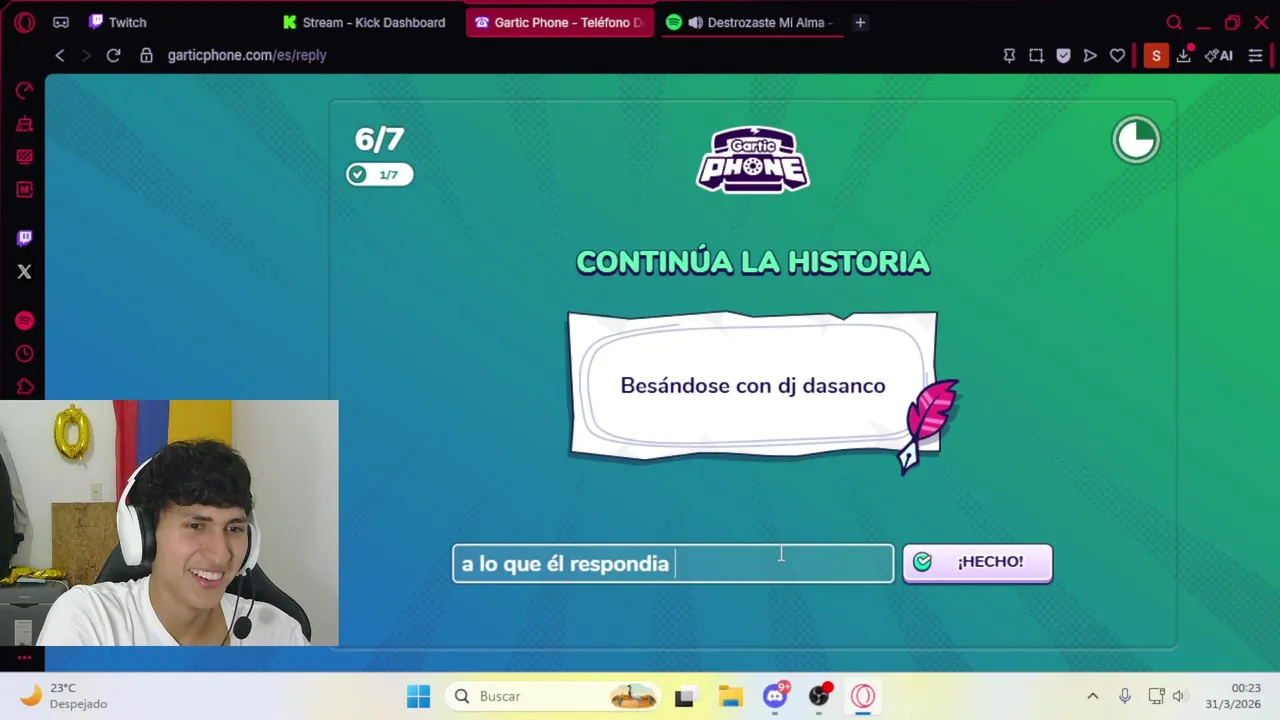This screenshot has height=720, width=1280.
Task: Open Discord from the taskbar
Action: tap(776, 696)
